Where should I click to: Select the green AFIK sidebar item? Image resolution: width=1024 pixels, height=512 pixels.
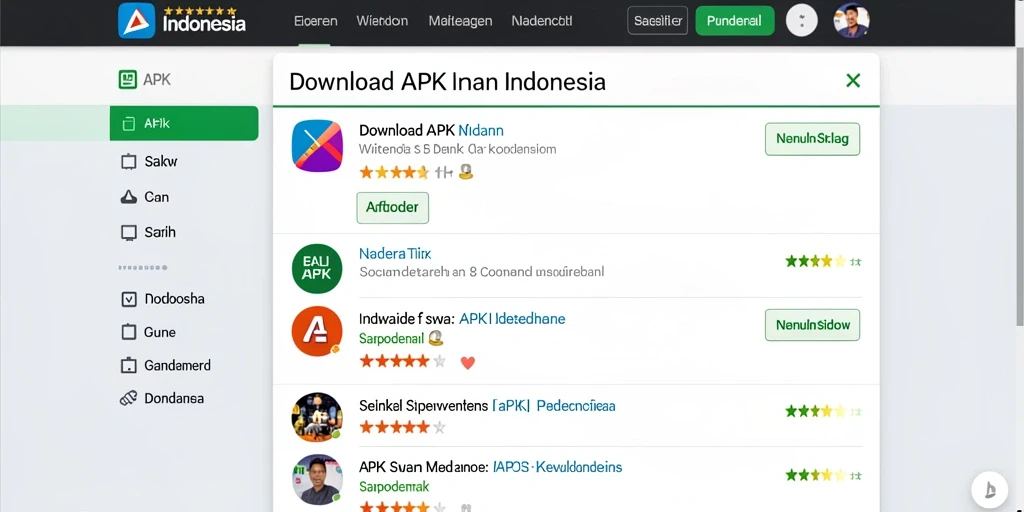pyautogui.click(x=184, y=123)
